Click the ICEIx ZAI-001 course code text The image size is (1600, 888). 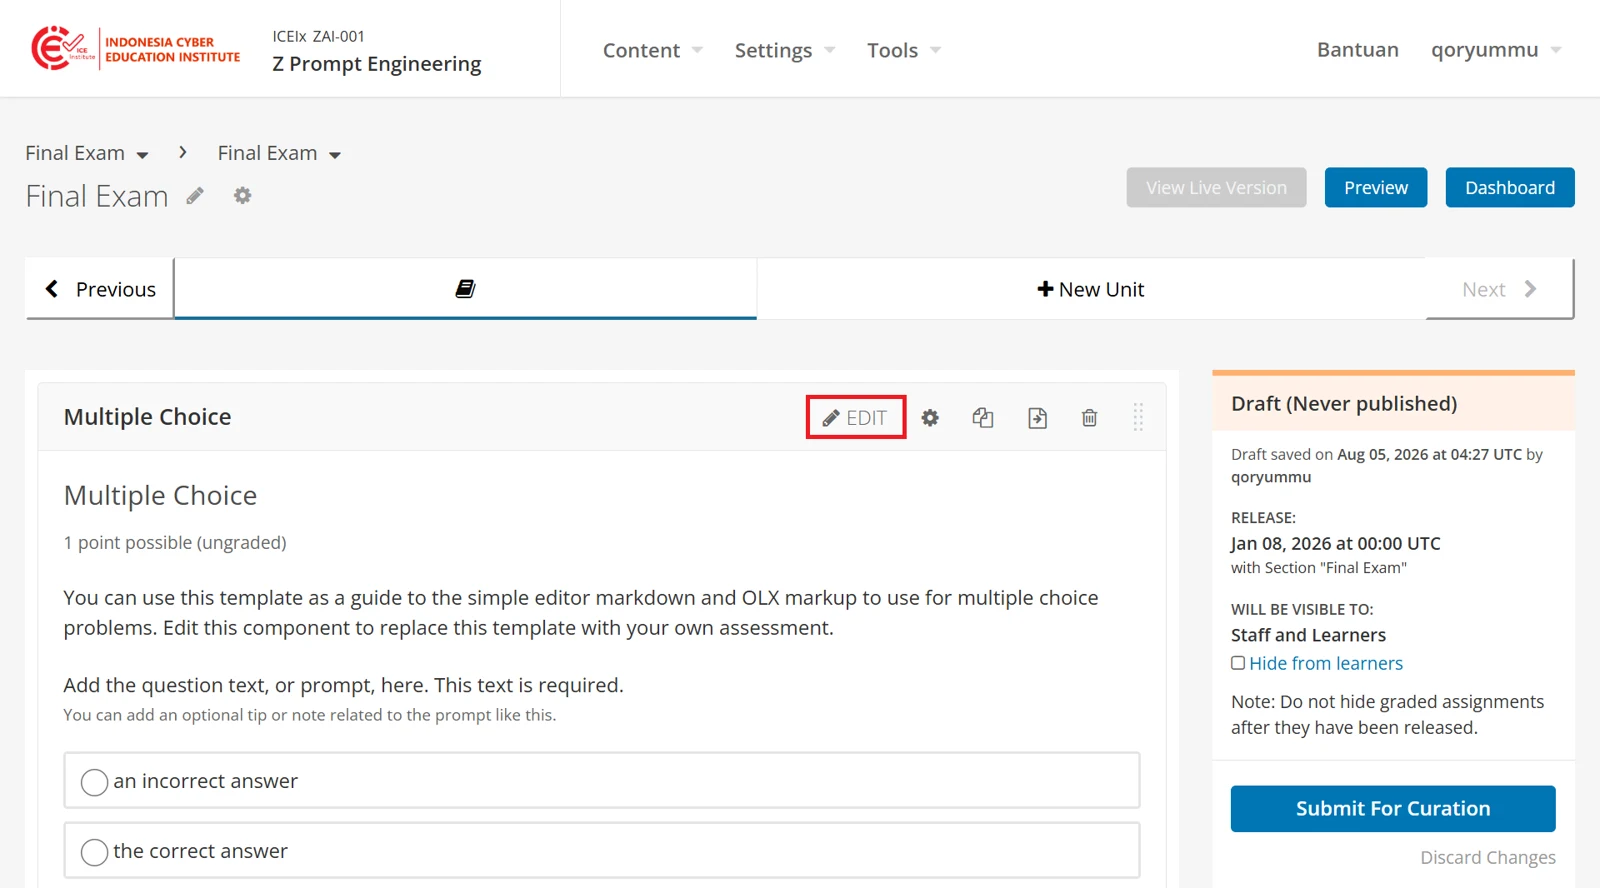pos(319,36)
